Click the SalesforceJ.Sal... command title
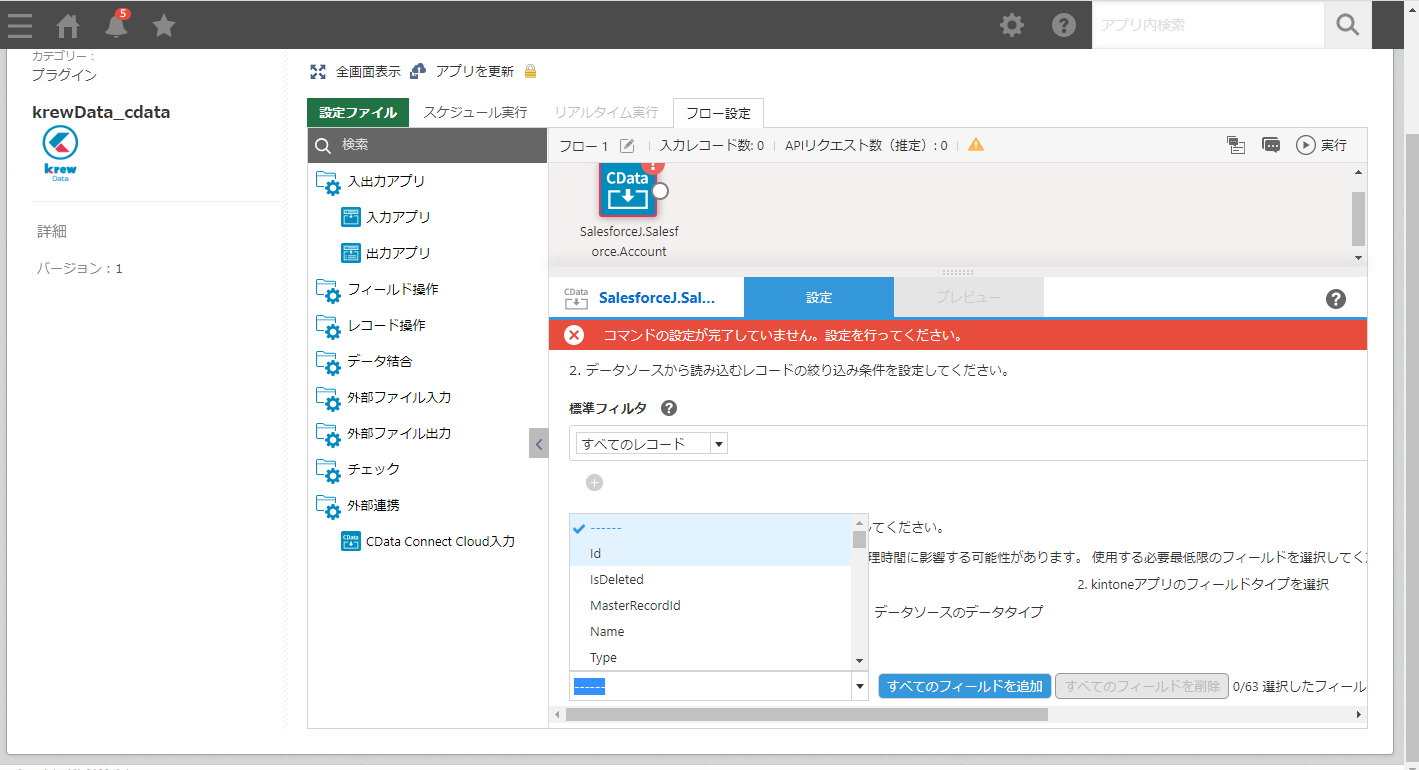 click(657, 298)
